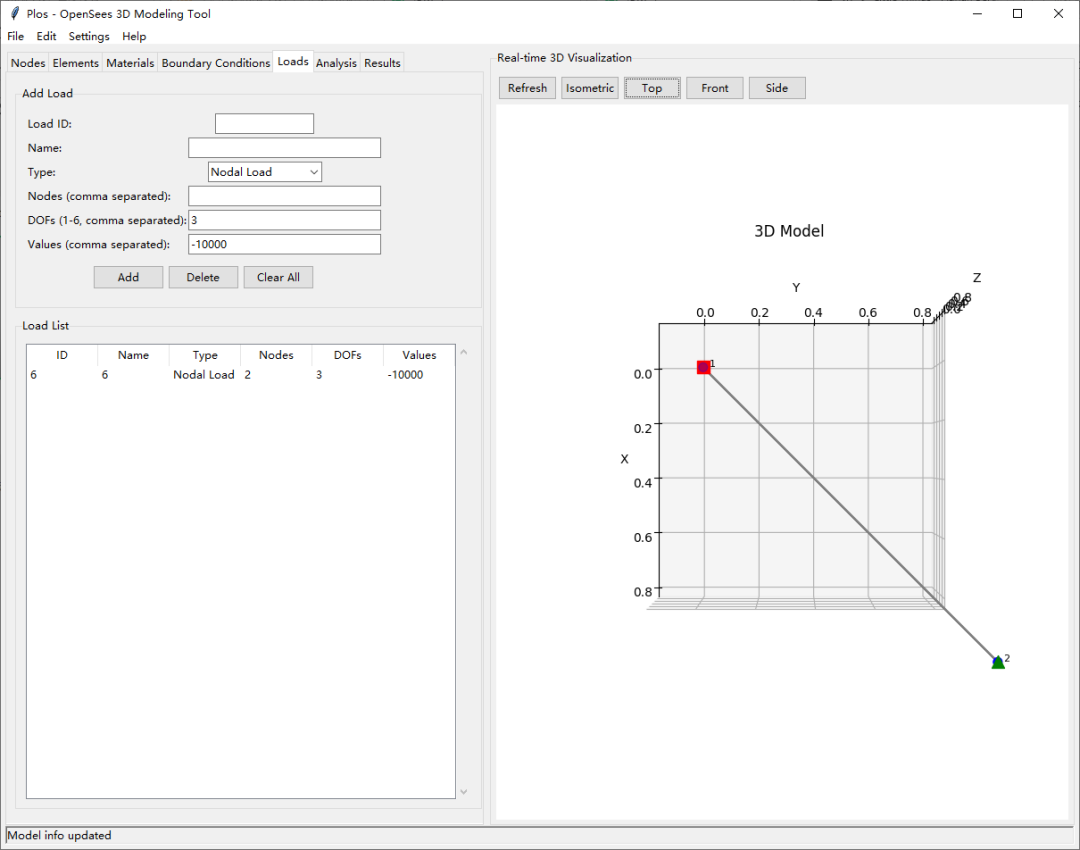Switch to the Elements tab

coord(76,63)
